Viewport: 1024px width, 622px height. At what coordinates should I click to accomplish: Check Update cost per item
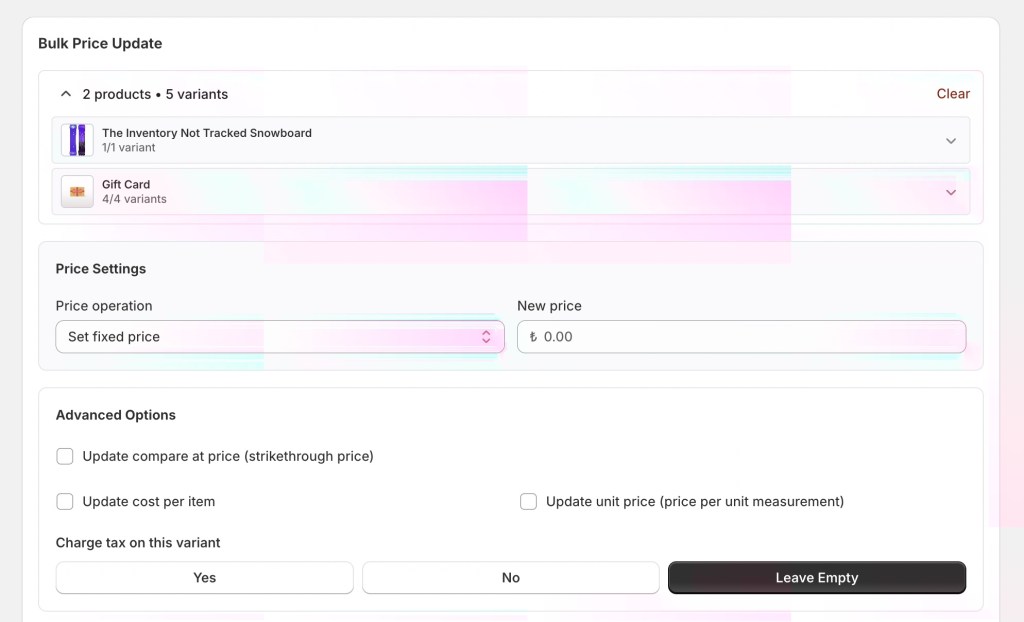[65, 501]
